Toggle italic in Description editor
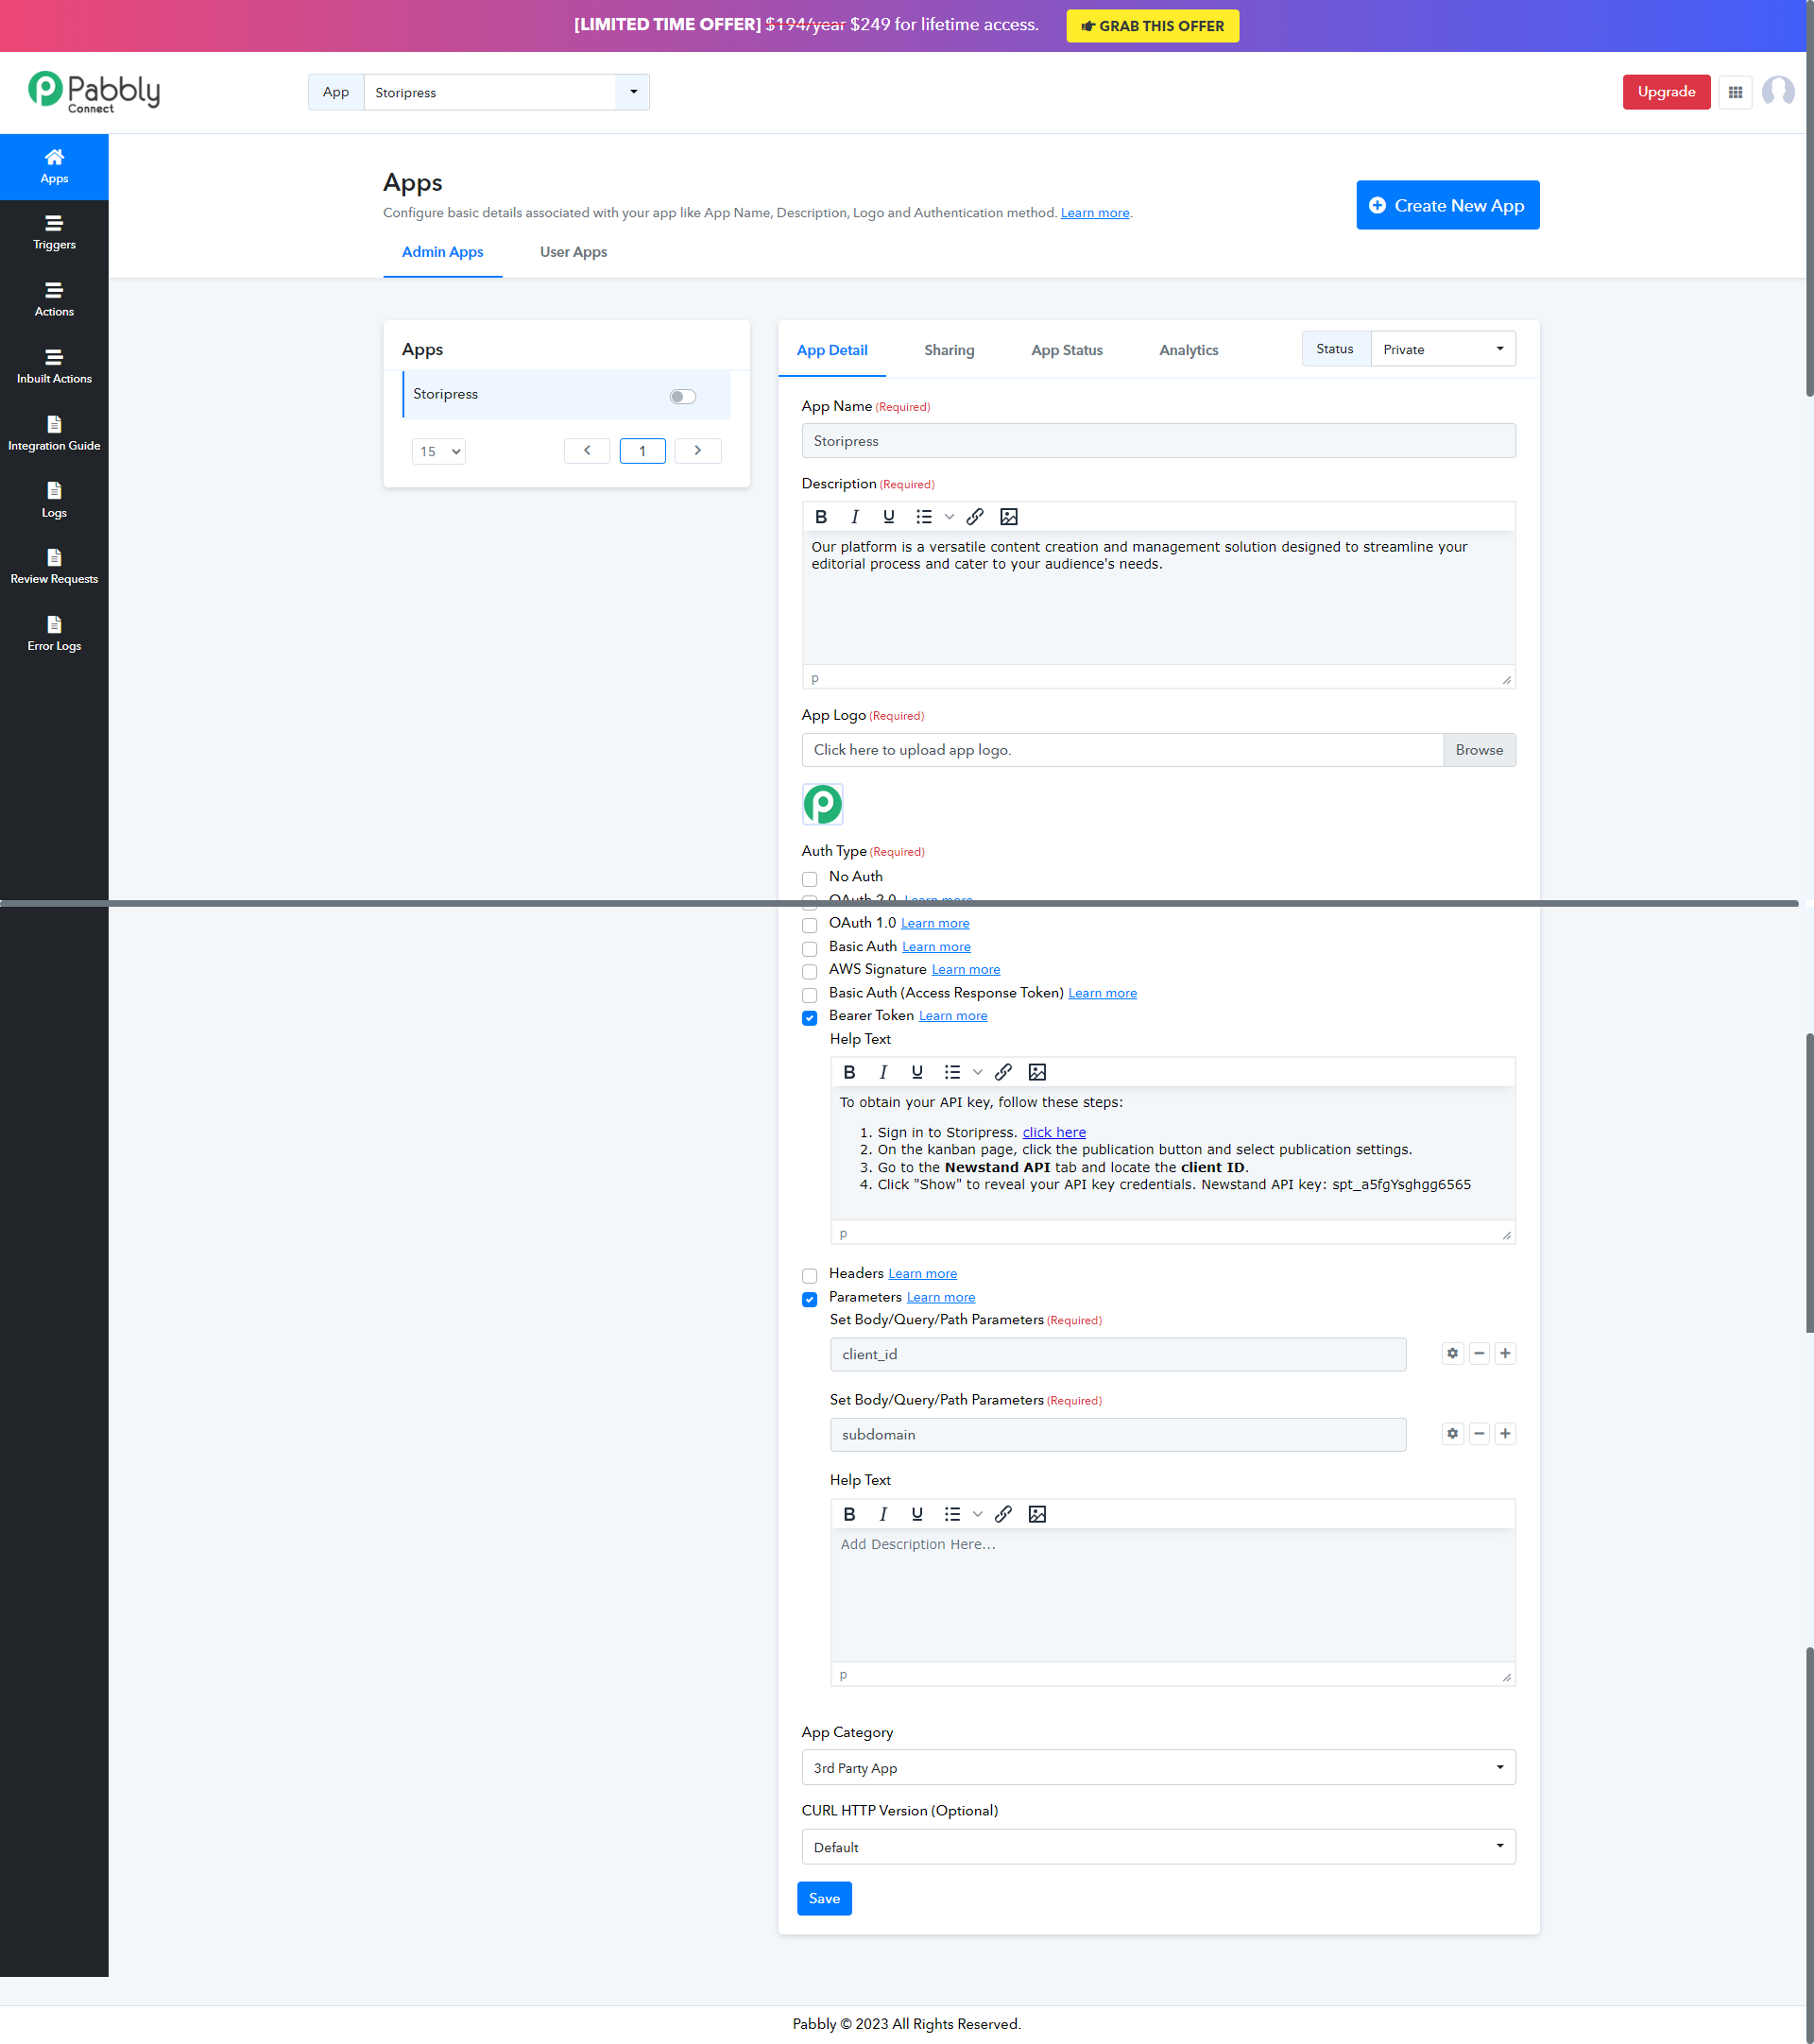The width and height of the screenshot is (1814, 2044). [855, 517]
